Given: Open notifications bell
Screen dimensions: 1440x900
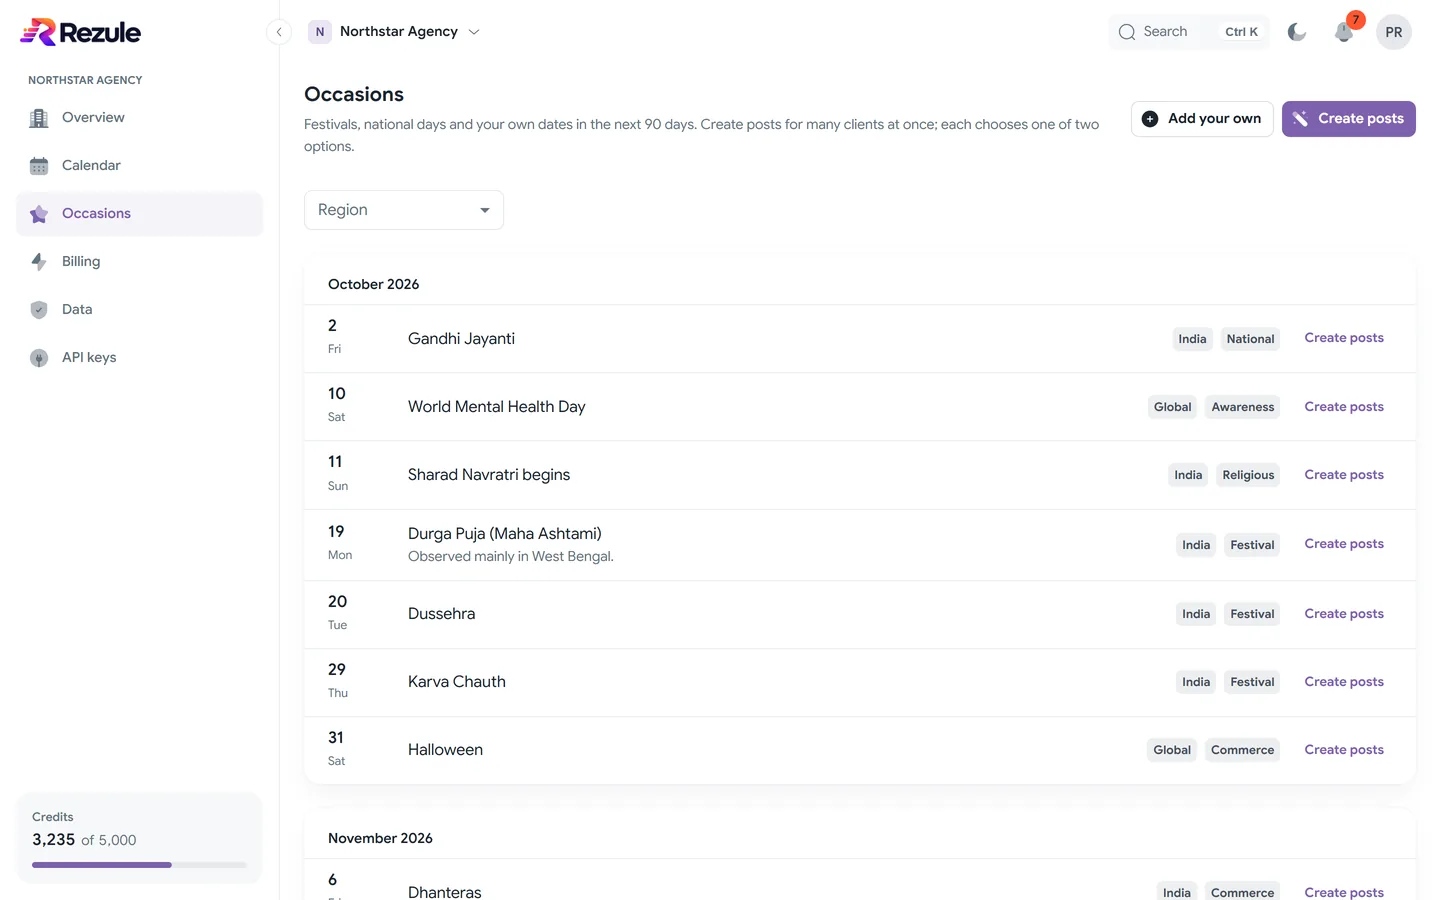Looking at the screenshot, I should (1344, 32).
